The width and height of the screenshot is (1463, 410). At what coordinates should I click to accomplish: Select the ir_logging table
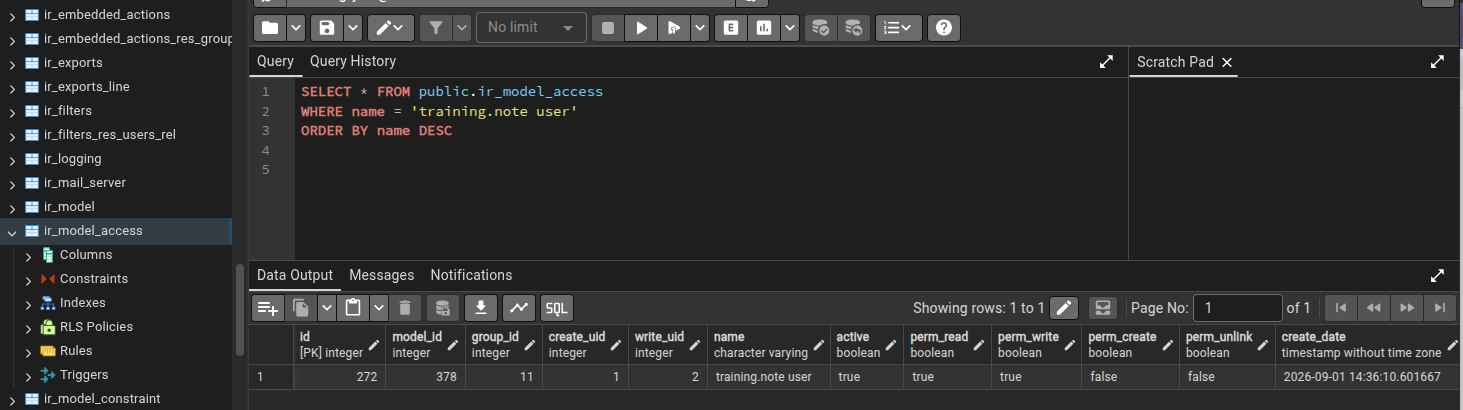[72, 159]
